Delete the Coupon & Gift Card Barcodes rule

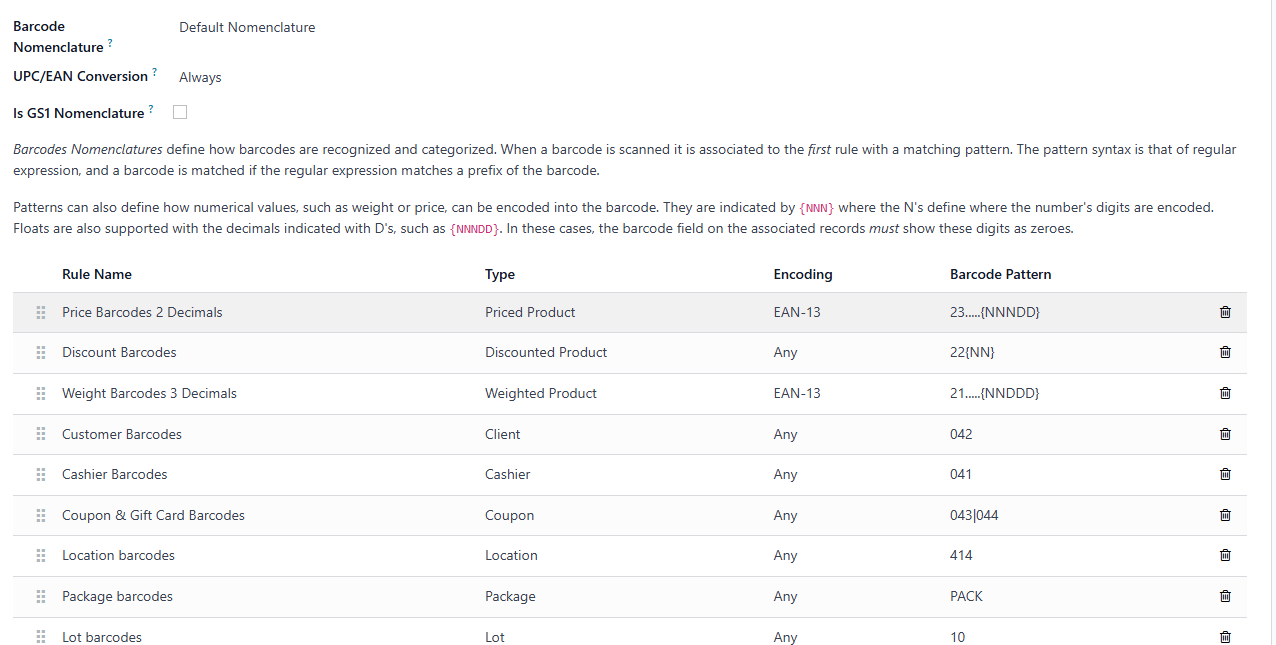1225,515
